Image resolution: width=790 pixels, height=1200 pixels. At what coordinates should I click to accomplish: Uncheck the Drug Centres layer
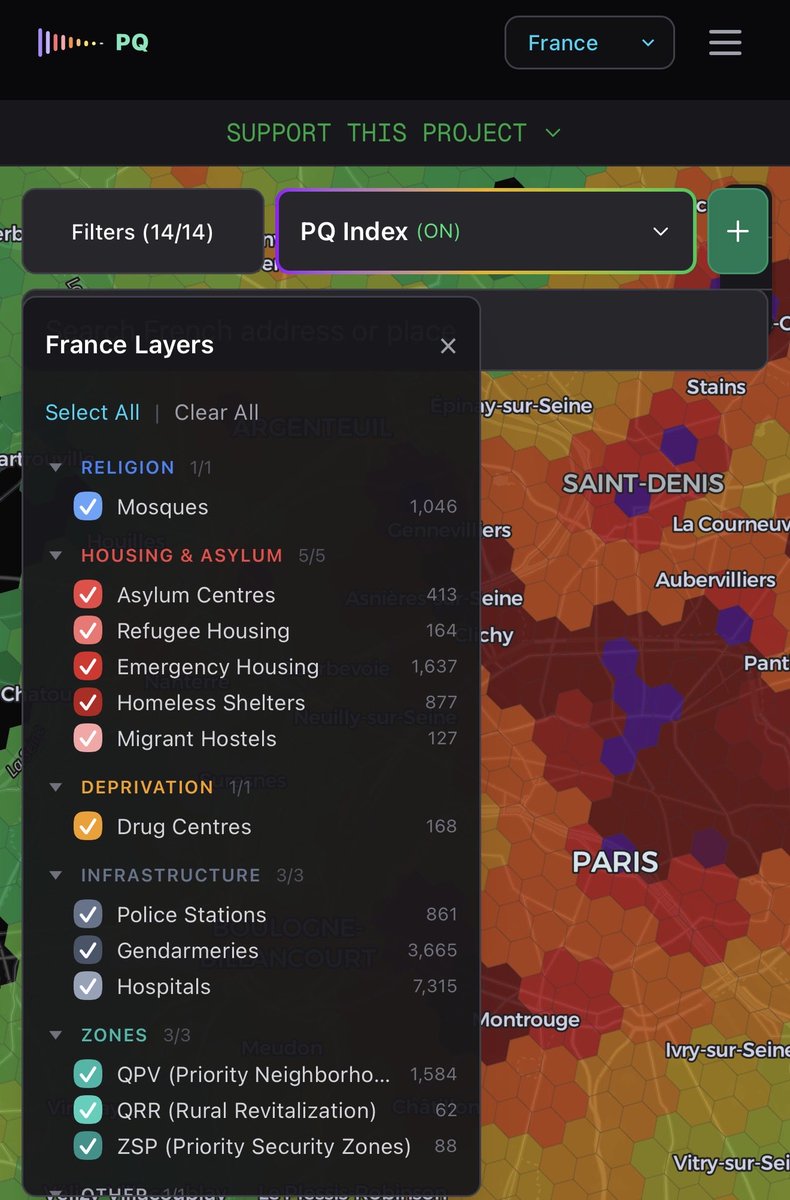click(88, 827)
